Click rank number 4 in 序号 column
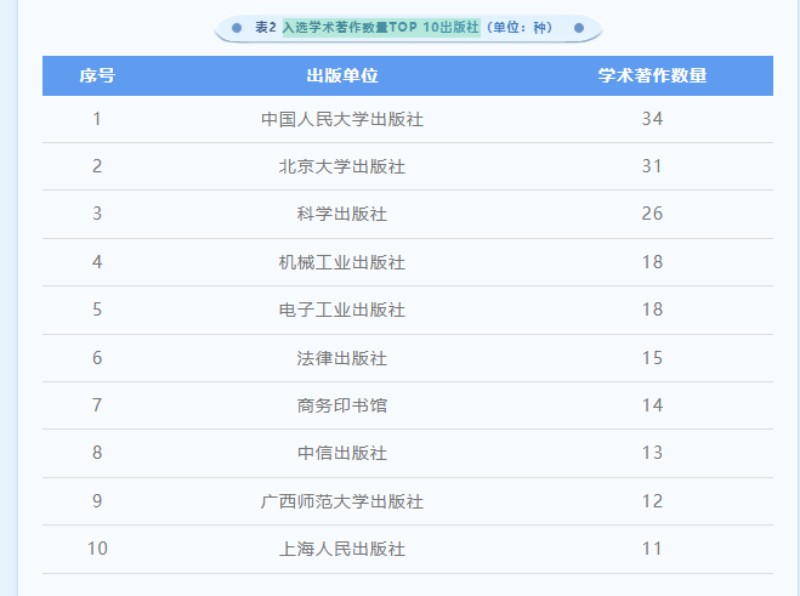800x596 pixels. [97, 262]
